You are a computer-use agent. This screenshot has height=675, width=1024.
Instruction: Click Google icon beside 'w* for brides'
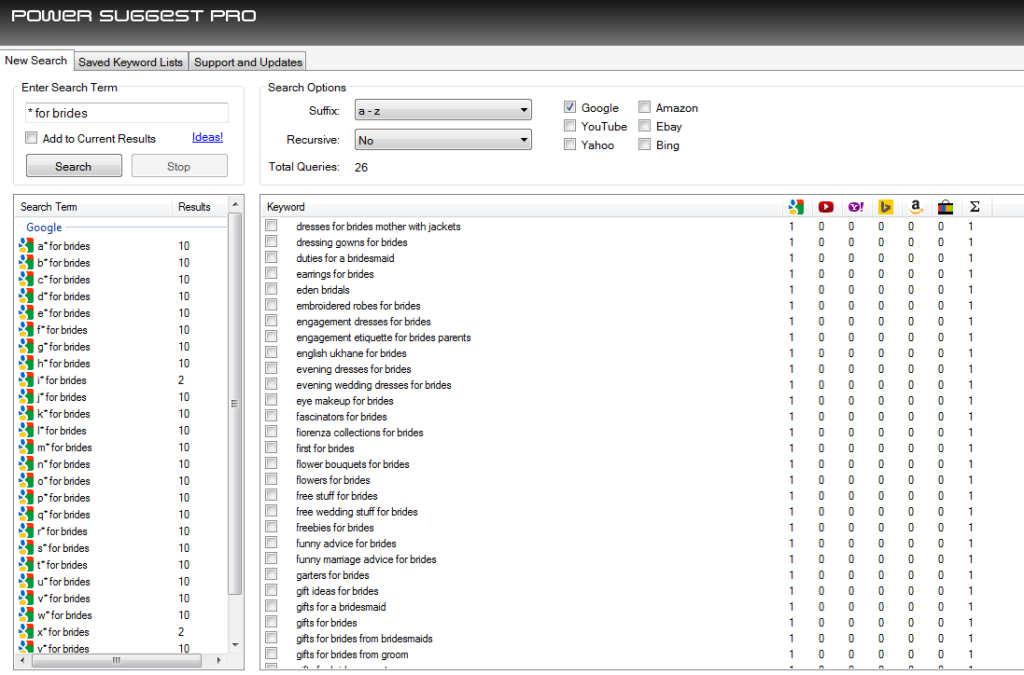[26, 615]
